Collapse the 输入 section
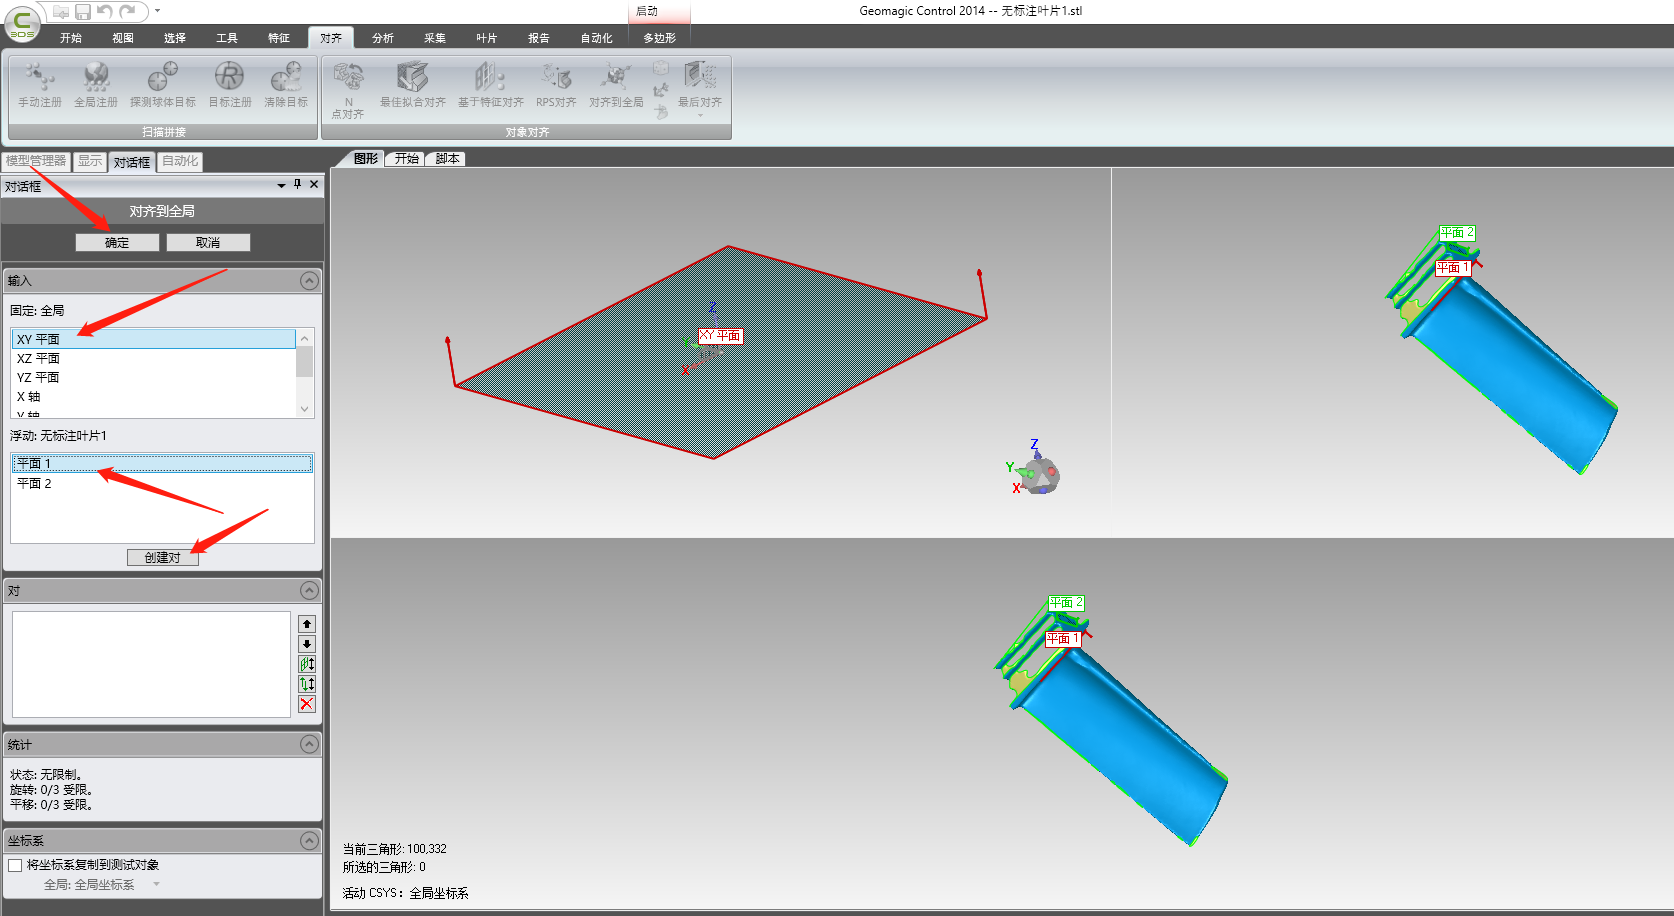Viewport: 1674px width, 916px height. click(x=310, y=281)
